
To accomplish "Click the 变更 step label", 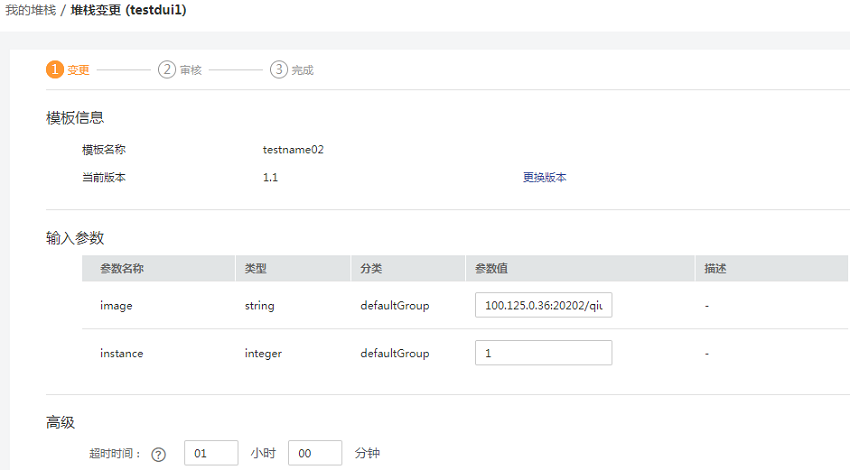I will tap(78, 70).
